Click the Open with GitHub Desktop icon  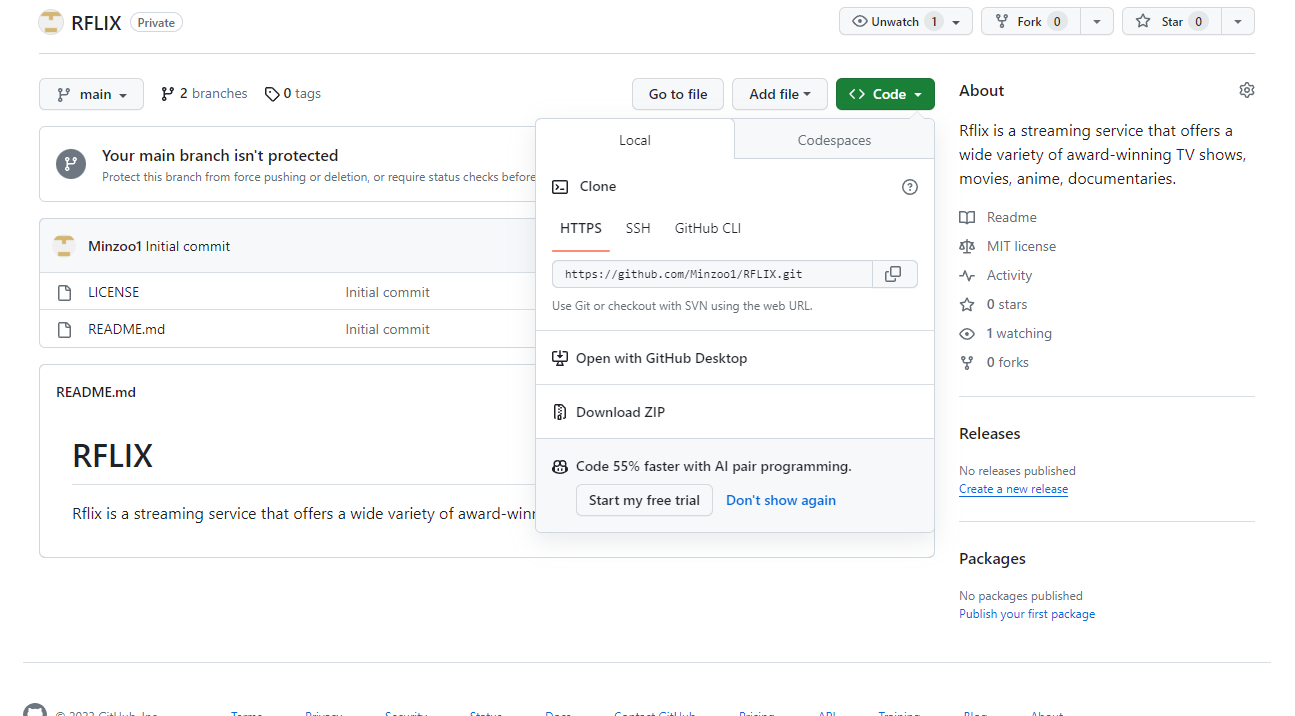[x=560, y=358]
